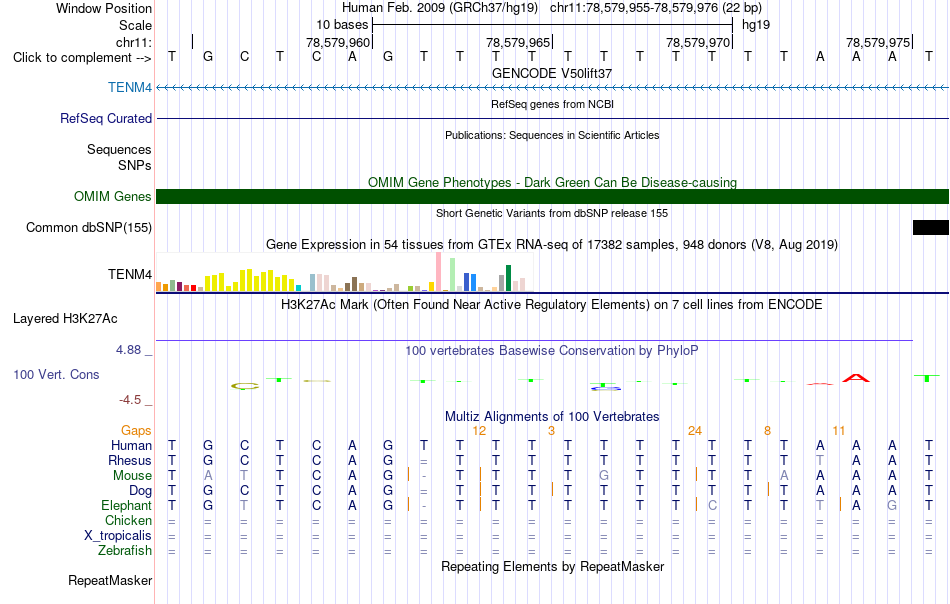Click Publications: Sequences in Scientific Articles title
Viewport: 950px width, 604px height.
552,135
